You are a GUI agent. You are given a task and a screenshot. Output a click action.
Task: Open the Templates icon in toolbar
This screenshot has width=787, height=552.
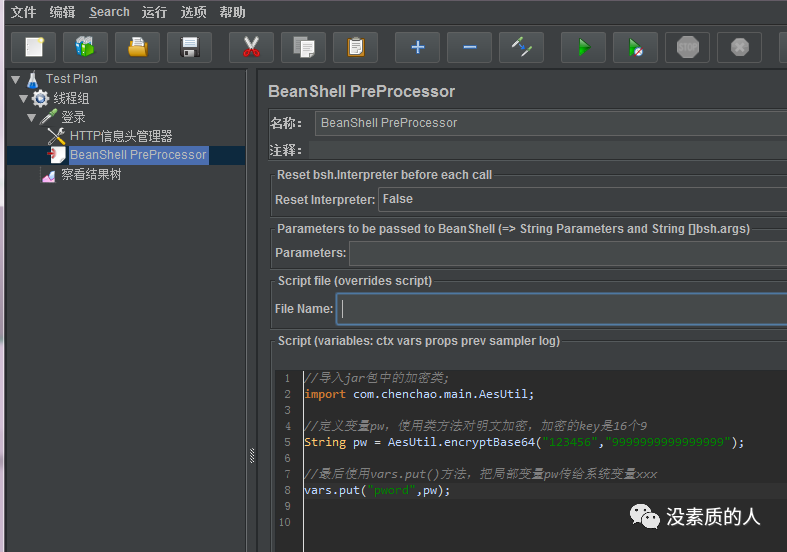pyautogui.click(x=85, y=48)
